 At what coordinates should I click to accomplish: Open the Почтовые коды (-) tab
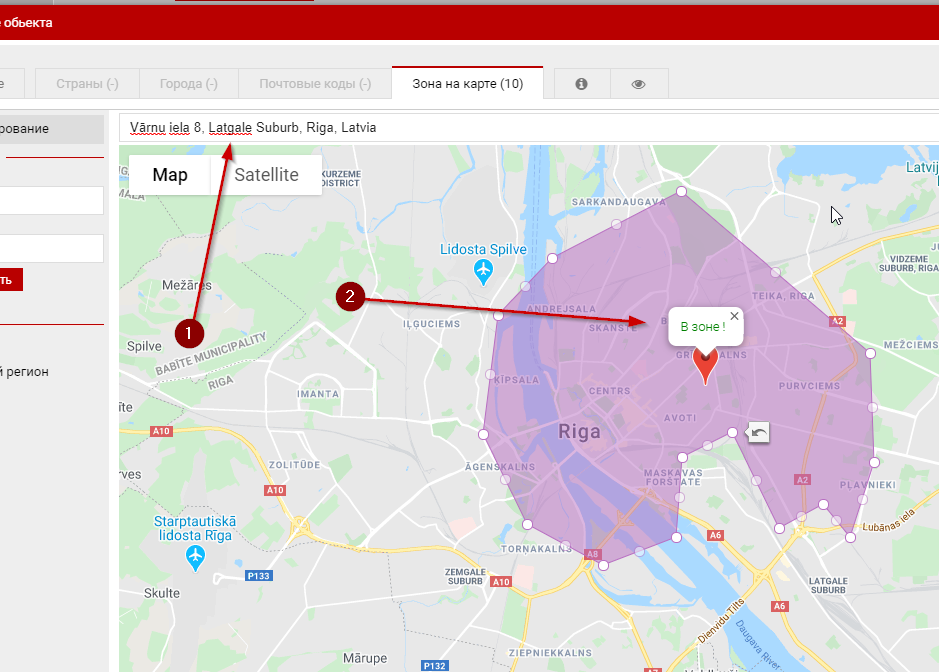pos(315,84)
